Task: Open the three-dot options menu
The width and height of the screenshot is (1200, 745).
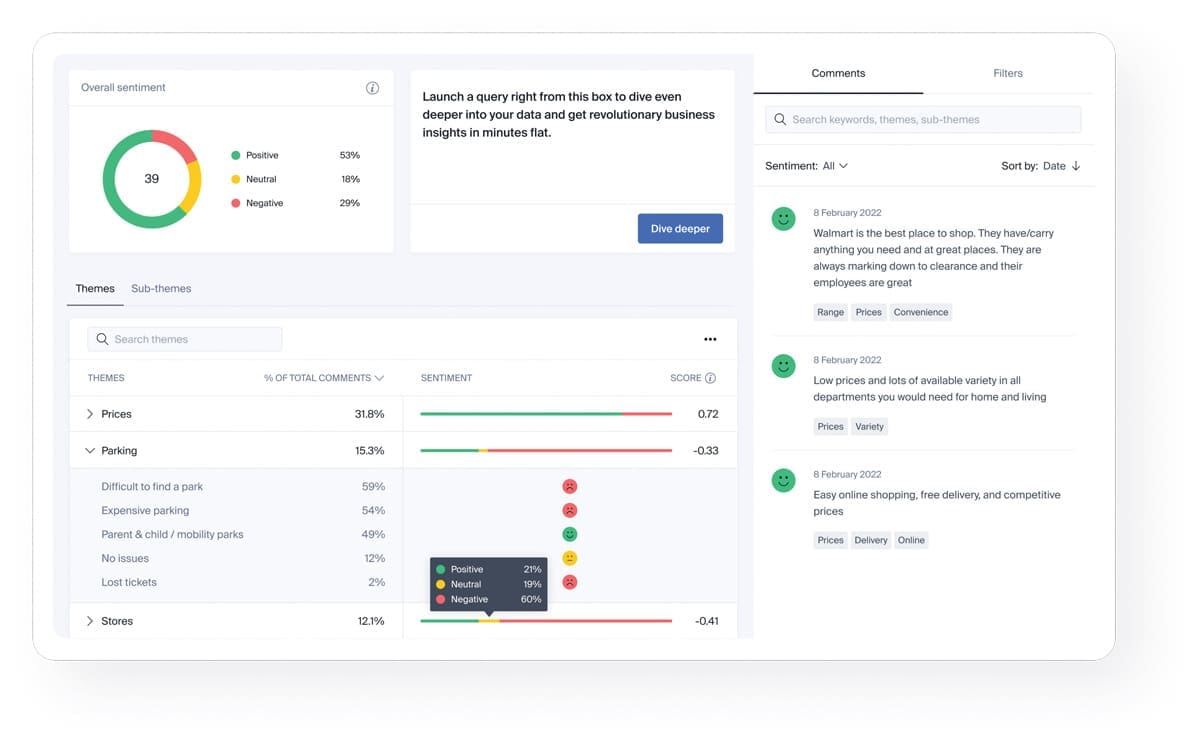Action: (710, 340)
